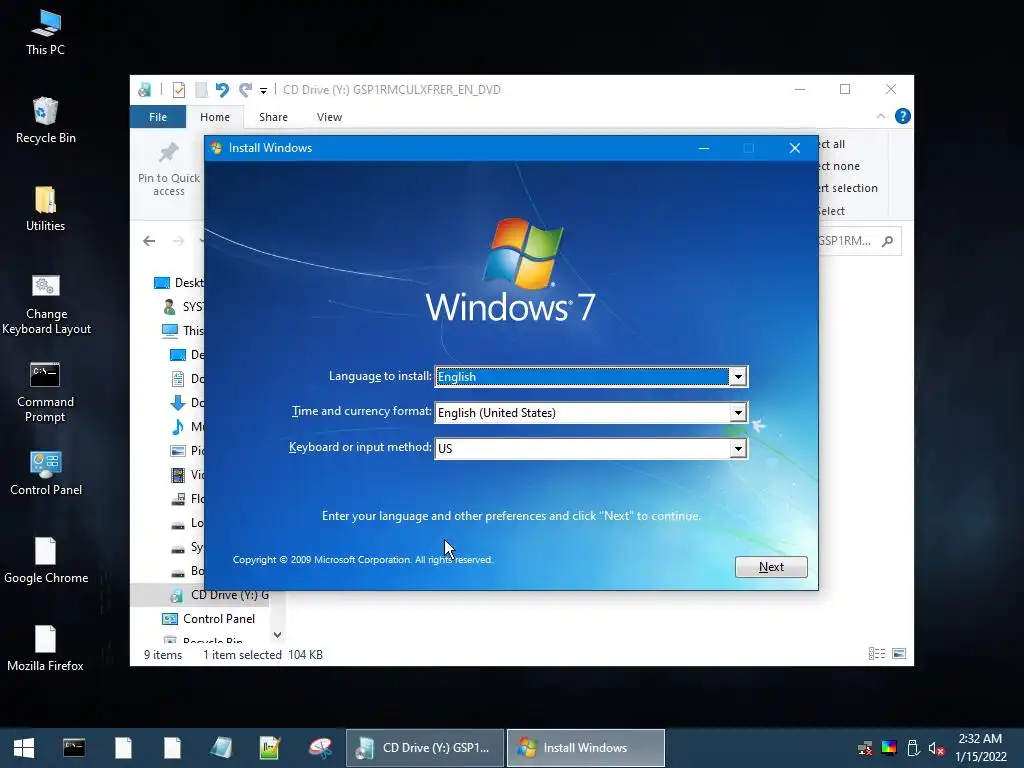Click Next in Install Windows

point(771,567)
